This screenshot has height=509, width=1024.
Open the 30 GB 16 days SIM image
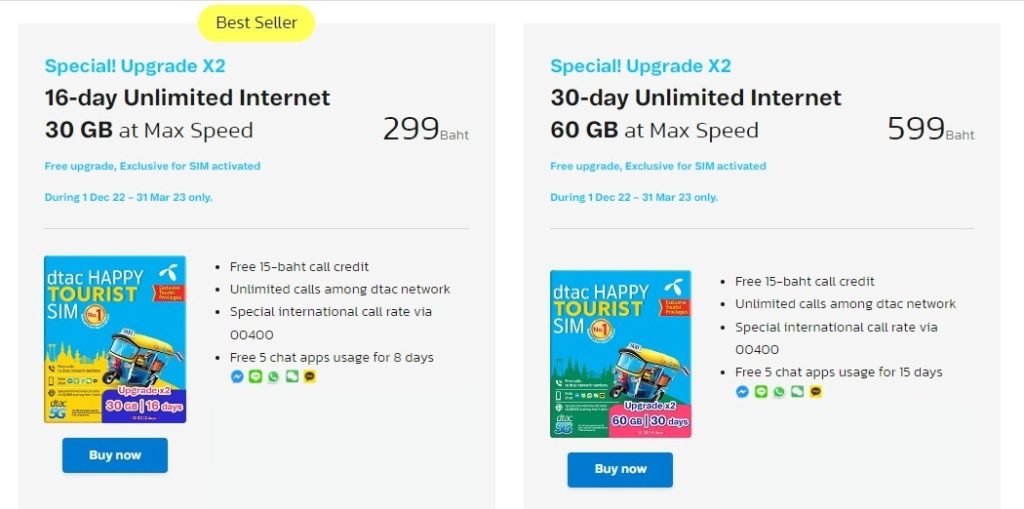[115, 339]
